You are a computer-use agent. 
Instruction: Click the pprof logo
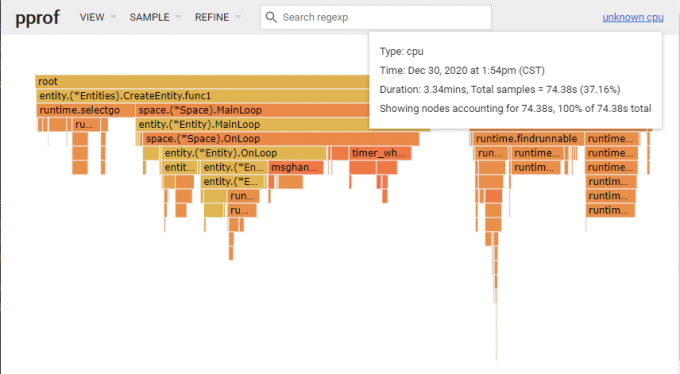tap(37, 18)
